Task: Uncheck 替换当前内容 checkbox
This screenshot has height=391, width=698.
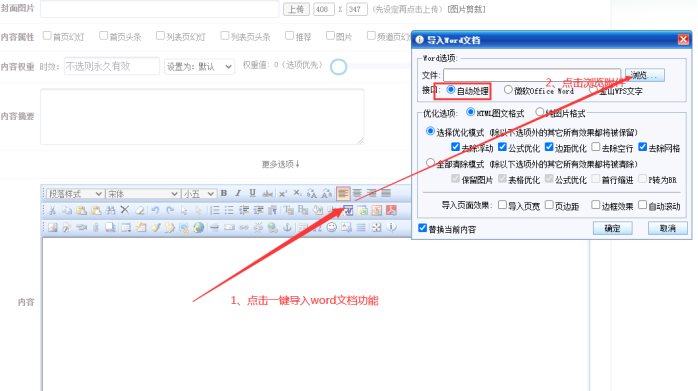Action: click(422, 228)
